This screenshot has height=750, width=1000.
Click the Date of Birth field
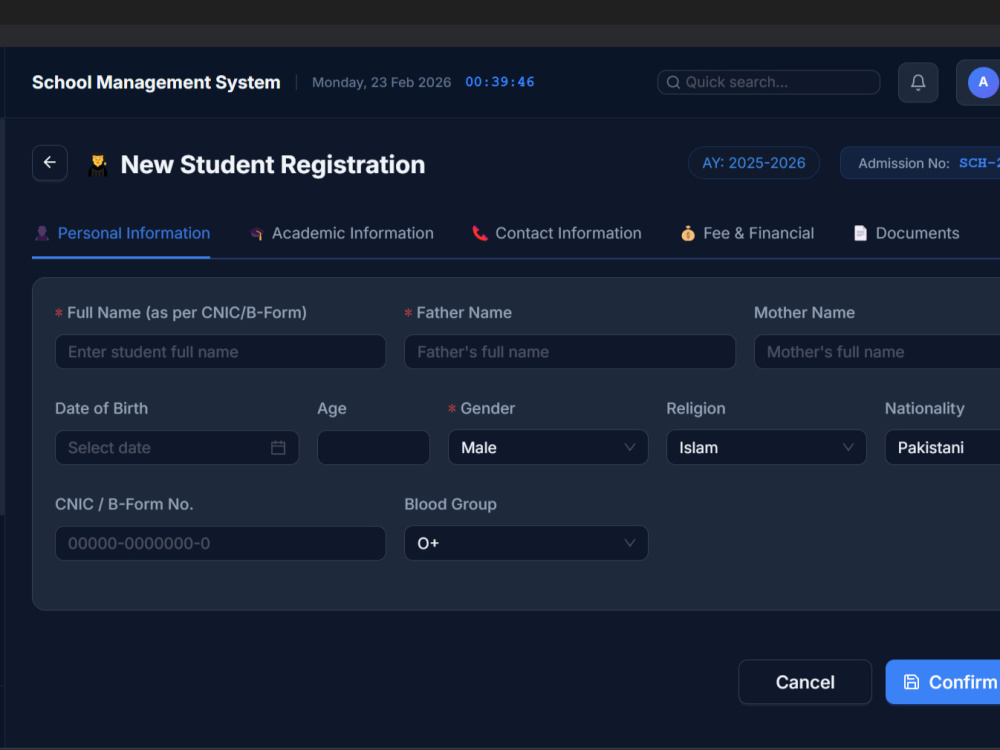pyautogui.click(x=177, y=448)
